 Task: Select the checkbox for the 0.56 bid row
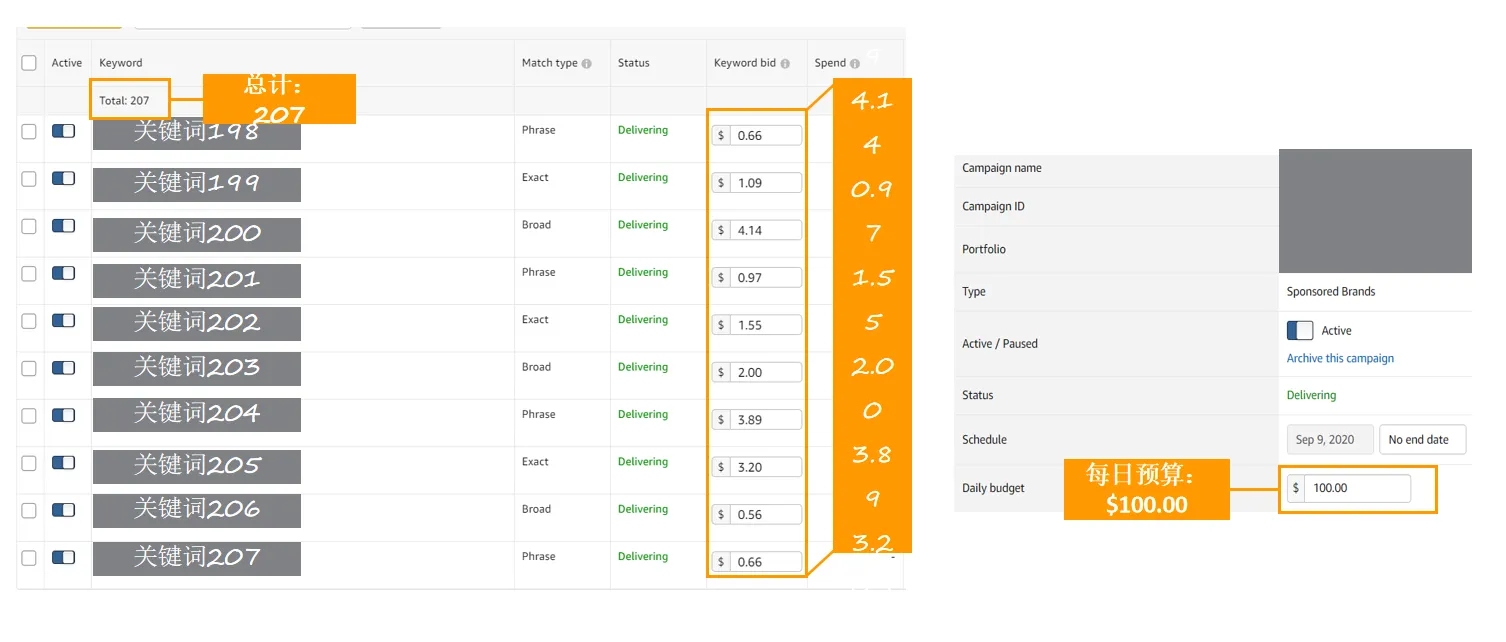29,510
